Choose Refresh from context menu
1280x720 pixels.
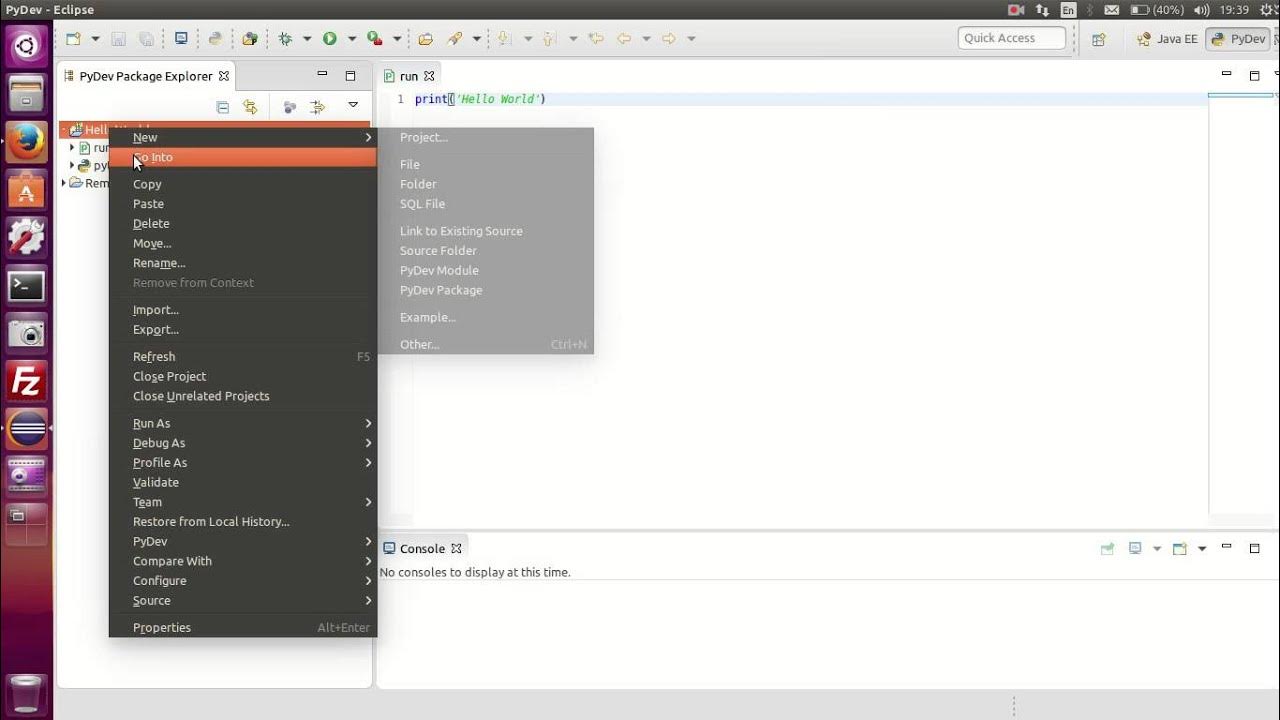[243, 357]
